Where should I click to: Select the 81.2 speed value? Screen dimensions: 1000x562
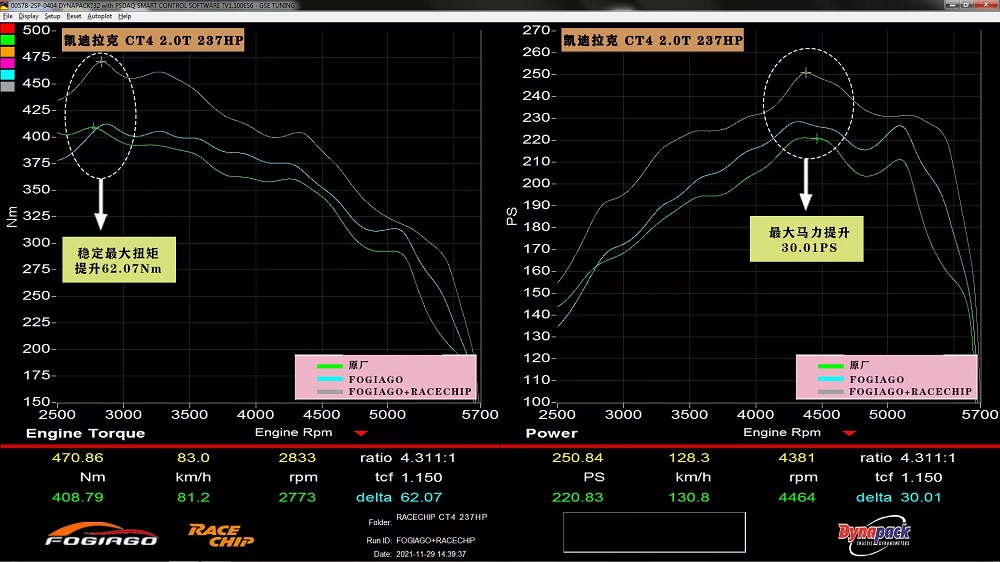[x=193, y=497]
